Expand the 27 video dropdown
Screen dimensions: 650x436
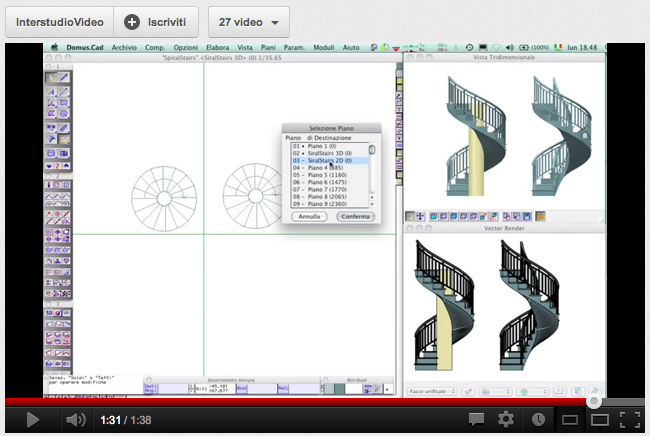tap(247, 21)
